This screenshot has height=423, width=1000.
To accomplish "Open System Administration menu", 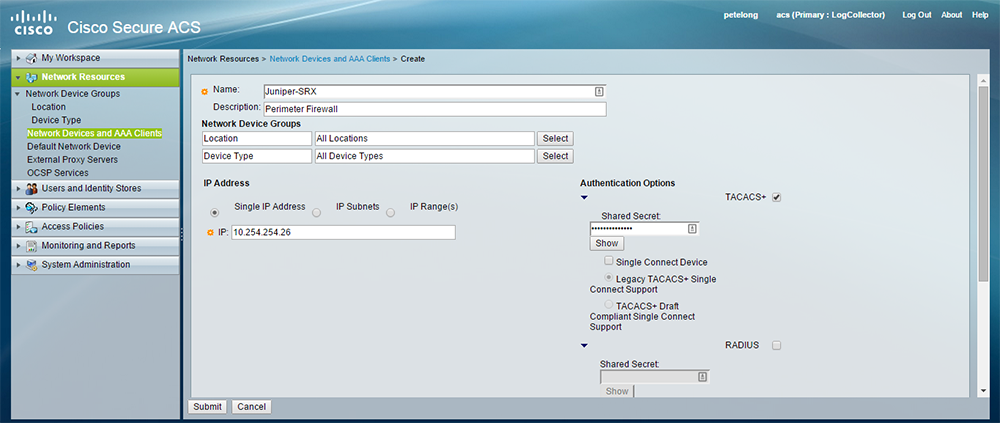I will [96, 265].
